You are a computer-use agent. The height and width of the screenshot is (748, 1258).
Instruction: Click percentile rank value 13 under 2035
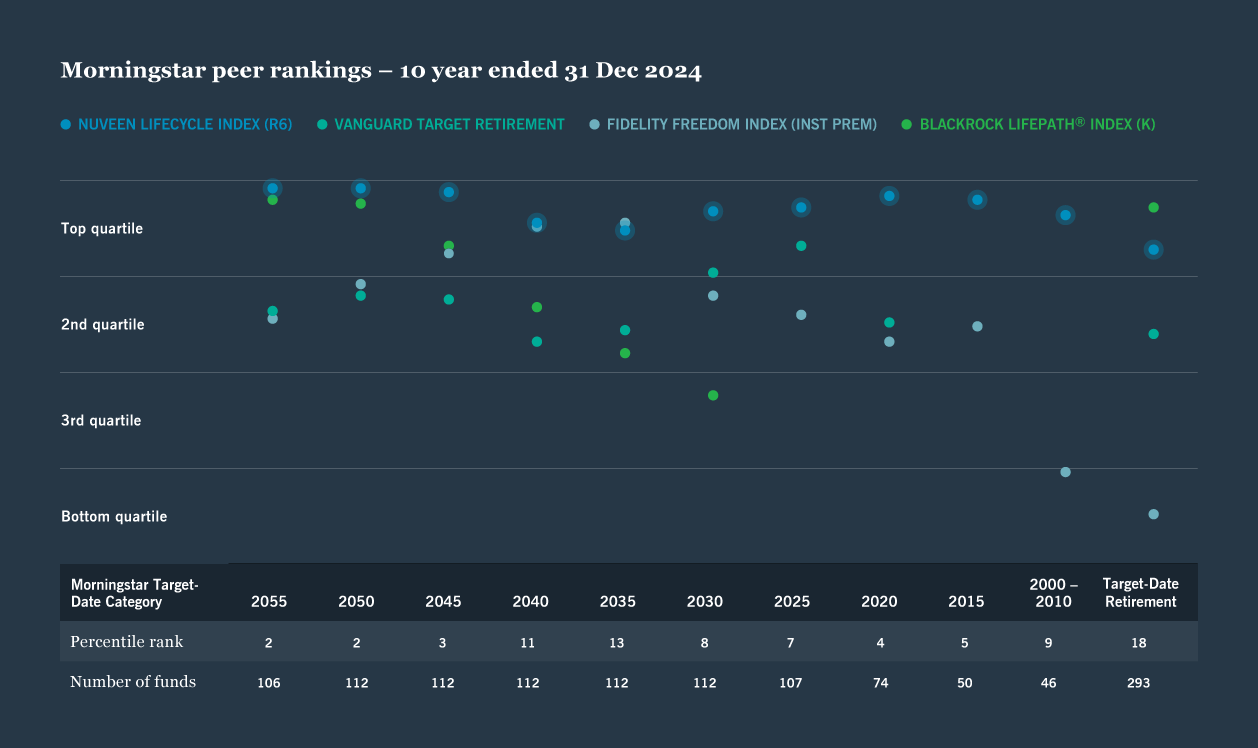point(617,643)
